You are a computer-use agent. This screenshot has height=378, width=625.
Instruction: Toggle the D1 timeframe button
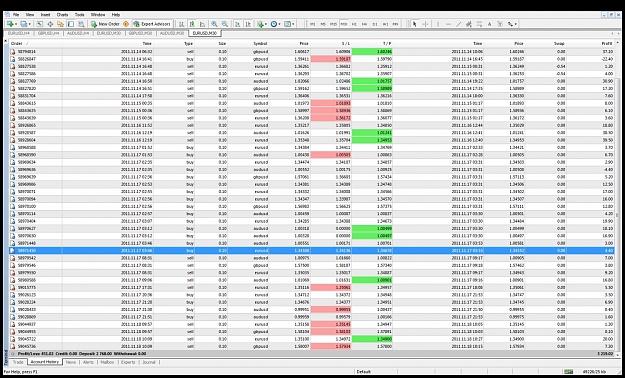click(375, 24)
